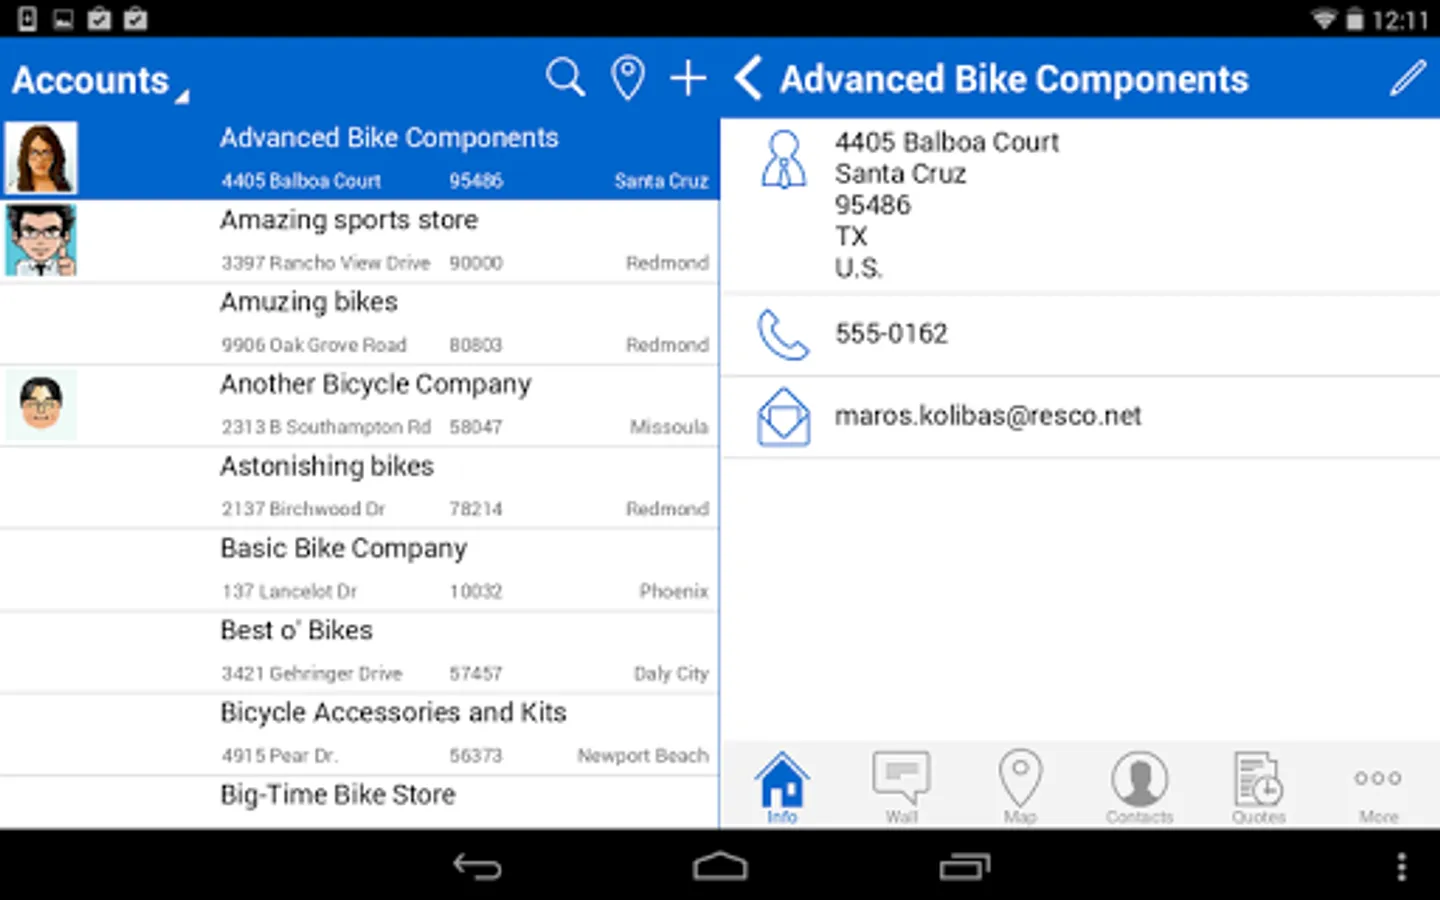Tap the 4405 Balboa Court address block
Screen dimensions: 1440x900
(947, 205)
